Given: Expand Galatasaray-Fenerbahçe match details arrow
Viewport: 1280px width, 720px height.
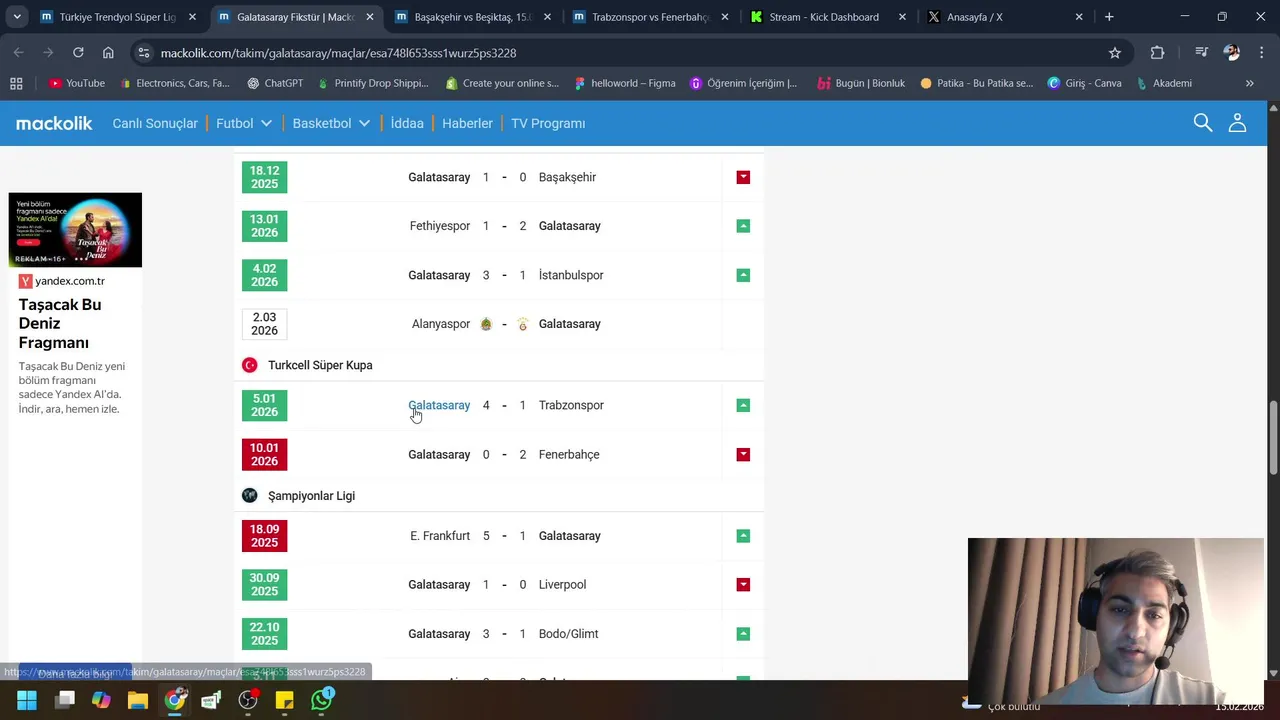Looking at the screenshot, I should 743,454.
